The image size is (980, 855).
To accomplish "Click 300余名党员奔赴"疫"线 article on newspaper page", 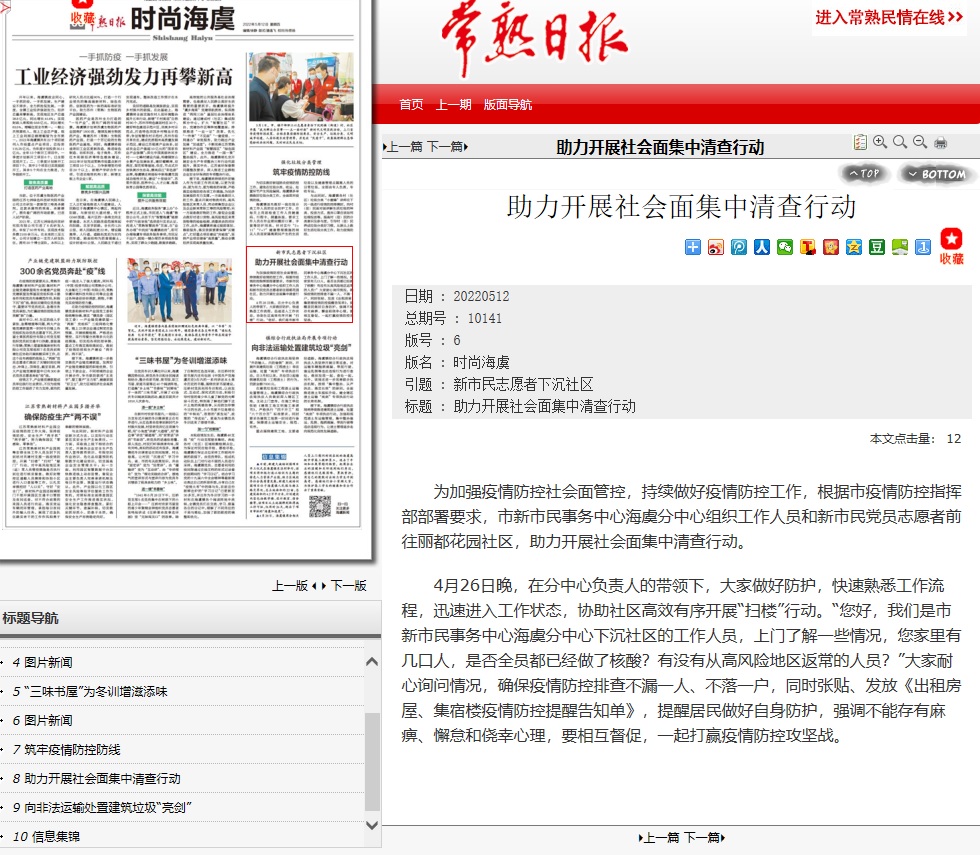I will 62,324.
